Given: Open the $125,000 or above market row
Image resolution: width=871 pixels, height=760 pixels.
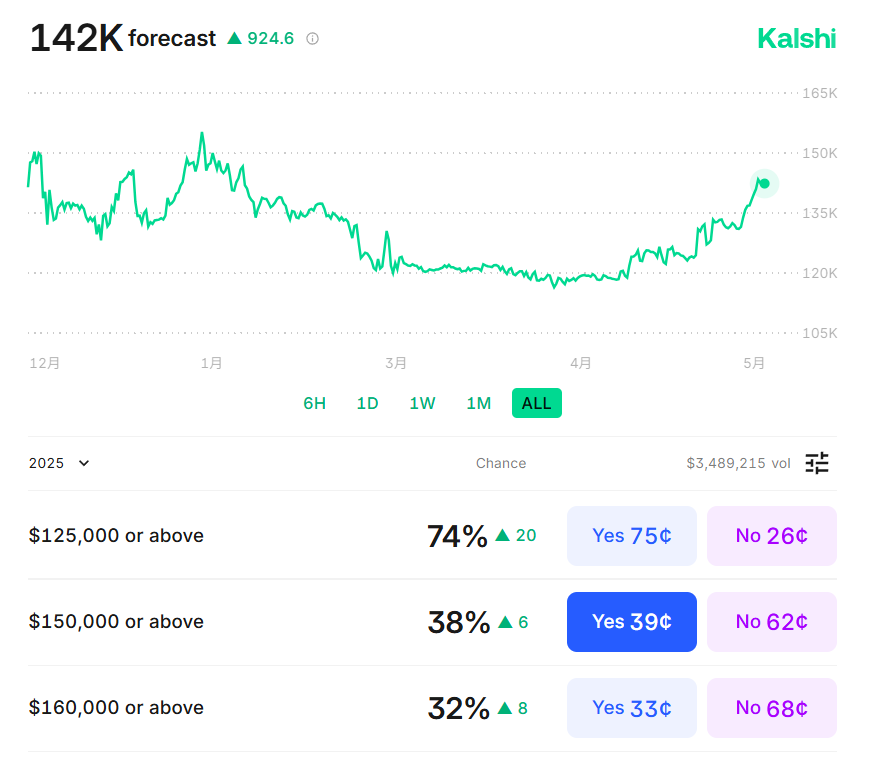Looking at the screenshot, I should tap(116, 536).
